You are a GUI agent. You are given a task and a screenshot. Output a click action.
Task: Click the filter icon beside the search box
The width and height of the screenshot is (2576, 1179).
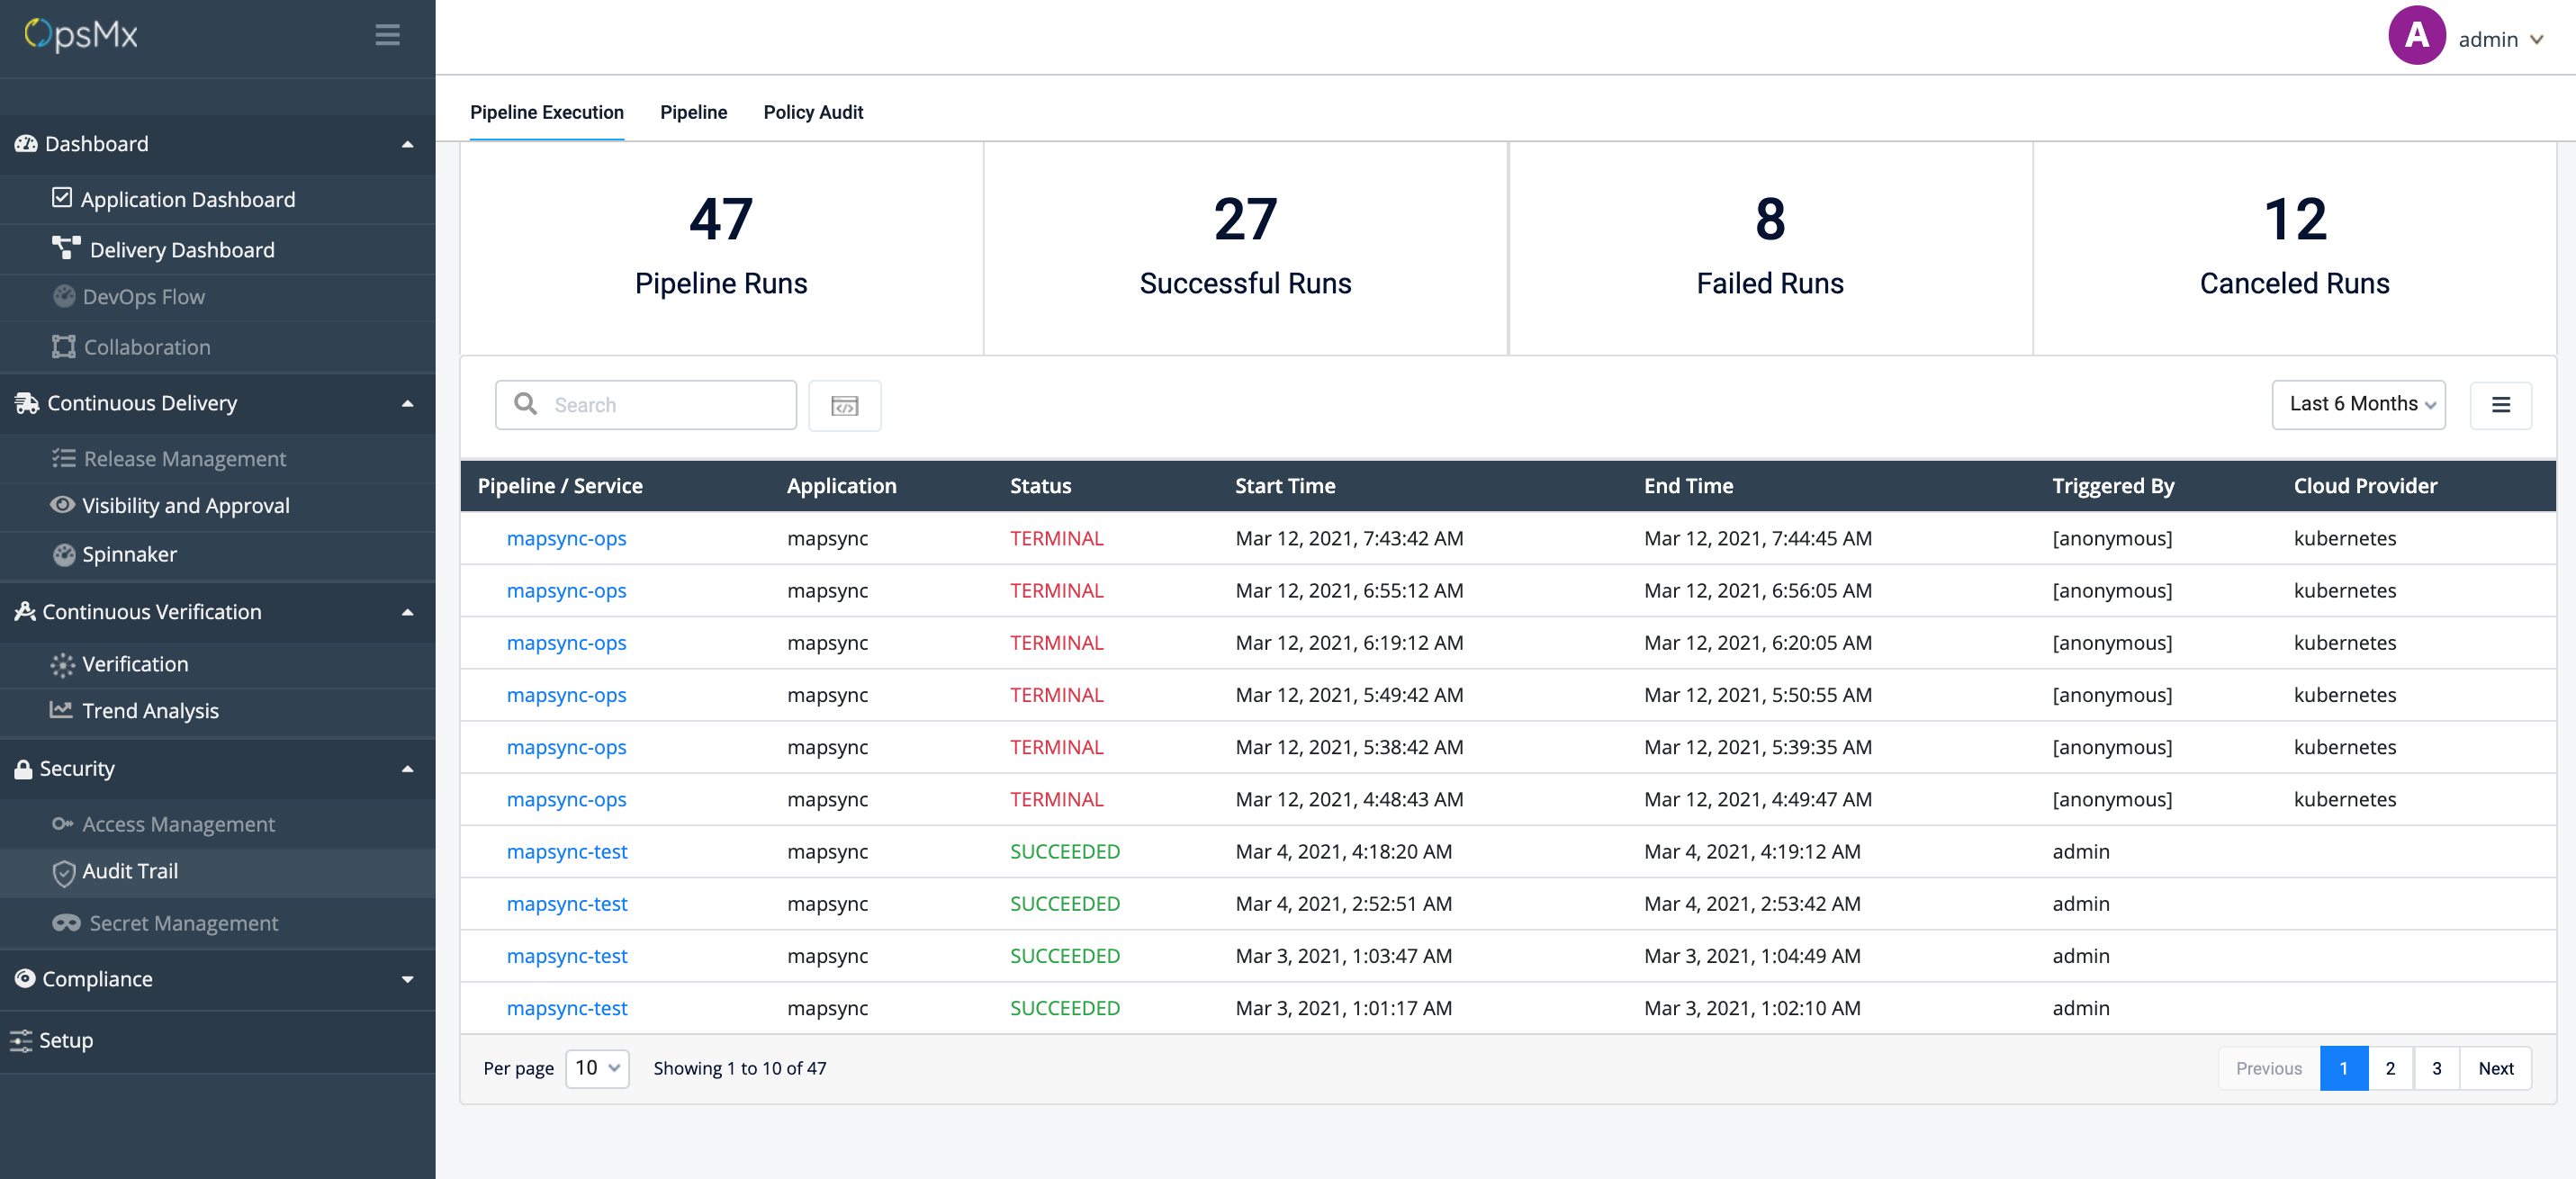coord(845,405)
